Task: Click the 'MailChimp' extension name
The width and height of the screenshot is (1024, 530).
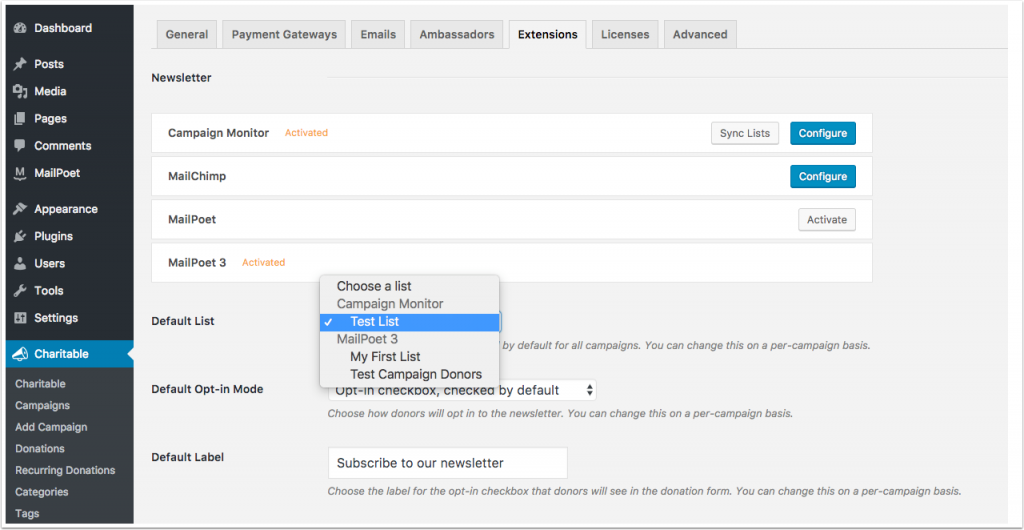Action: (x=197, y=176)
